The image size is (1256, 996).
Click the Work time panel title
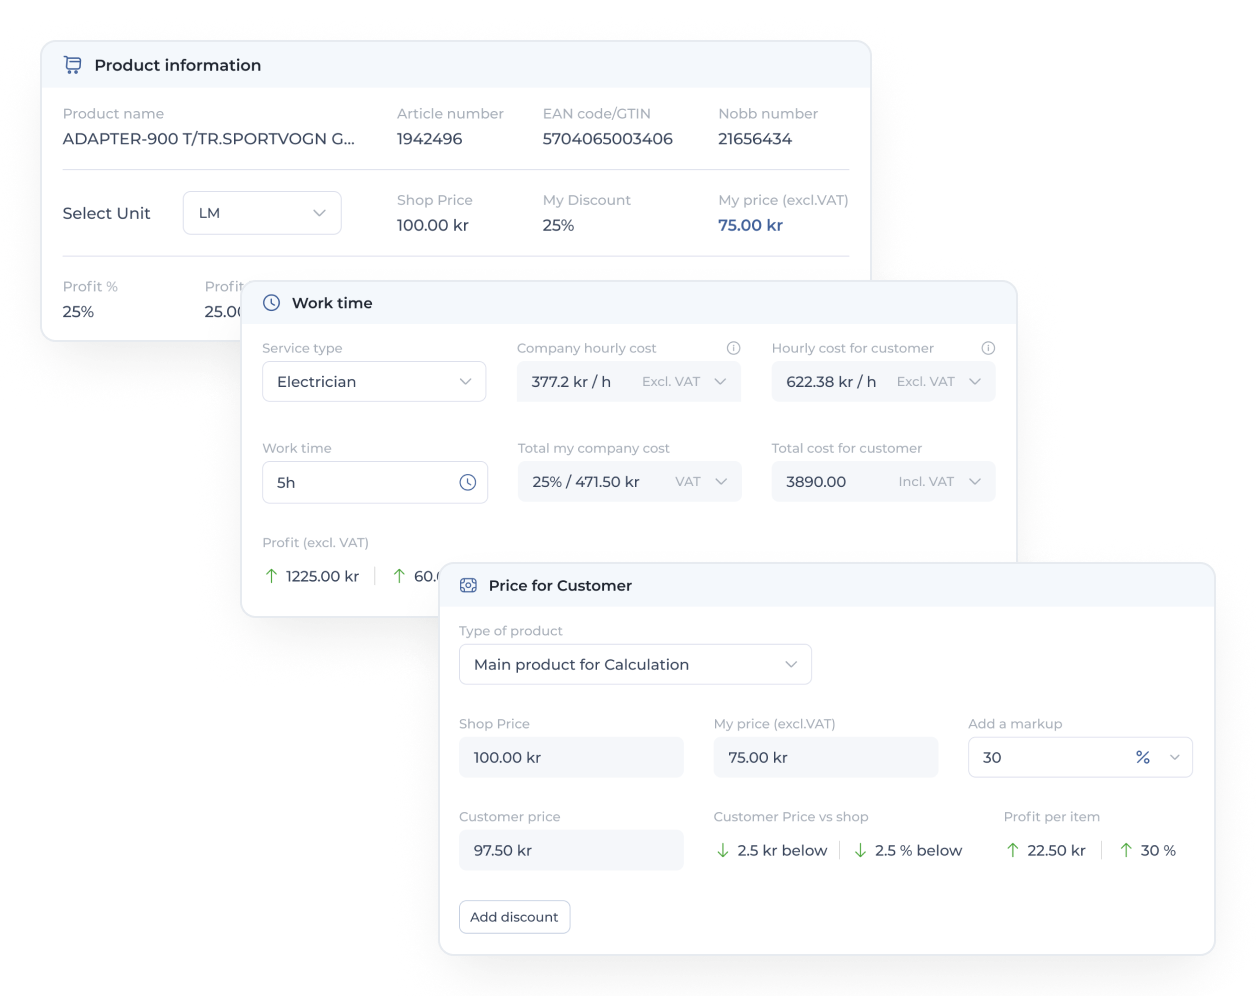[x=332, y=303]
